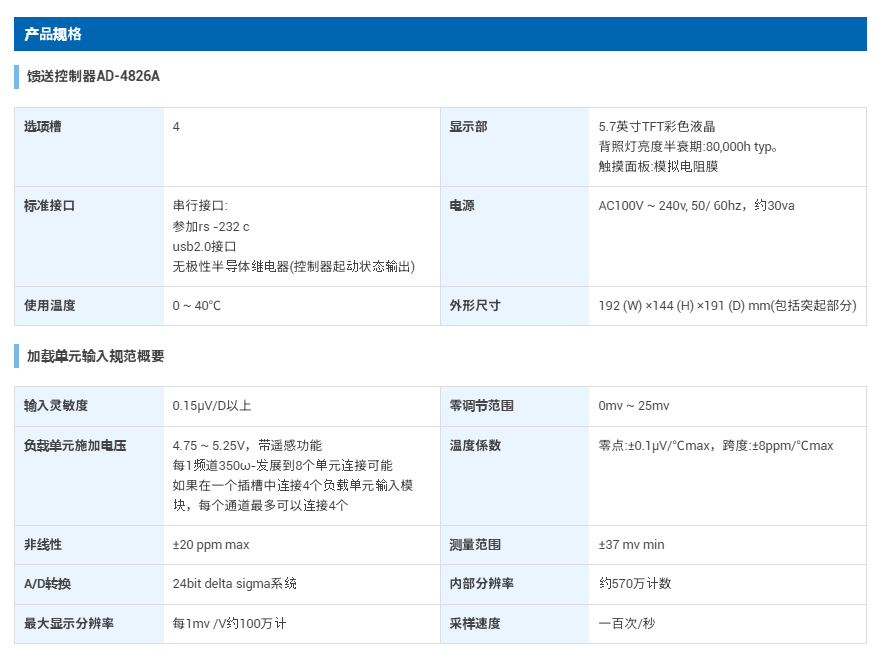Select the AC100V ~ 240v power value

[696, 206]
